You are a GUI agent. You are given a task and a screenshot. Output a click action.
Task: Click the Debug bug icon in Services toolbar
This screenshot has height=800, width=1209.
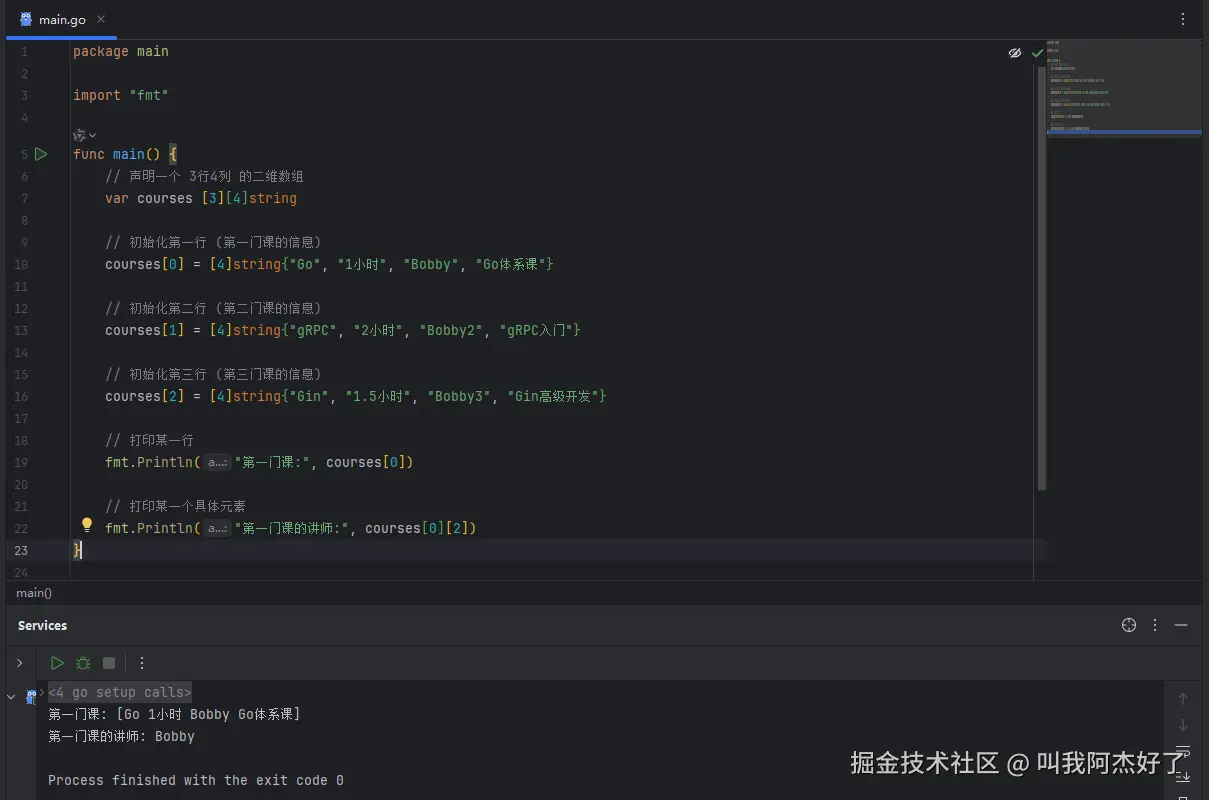click(x=83, y=663)
